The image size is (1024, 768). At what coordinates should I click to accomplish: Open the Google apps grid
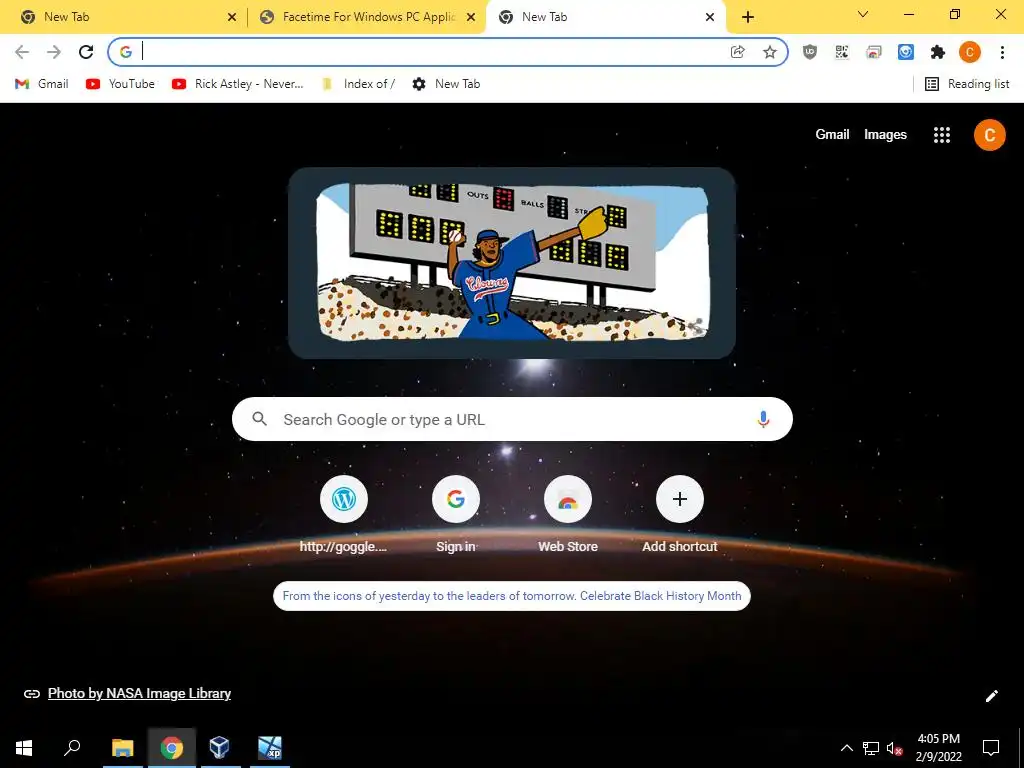pyautogui.click(x=942, y=135)
